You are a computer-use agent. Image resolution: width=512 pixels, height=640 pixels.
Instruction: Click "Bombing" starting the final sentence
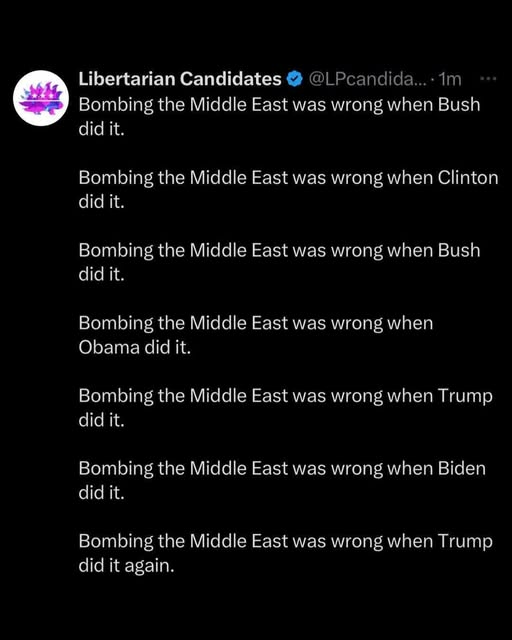[116, 542]
